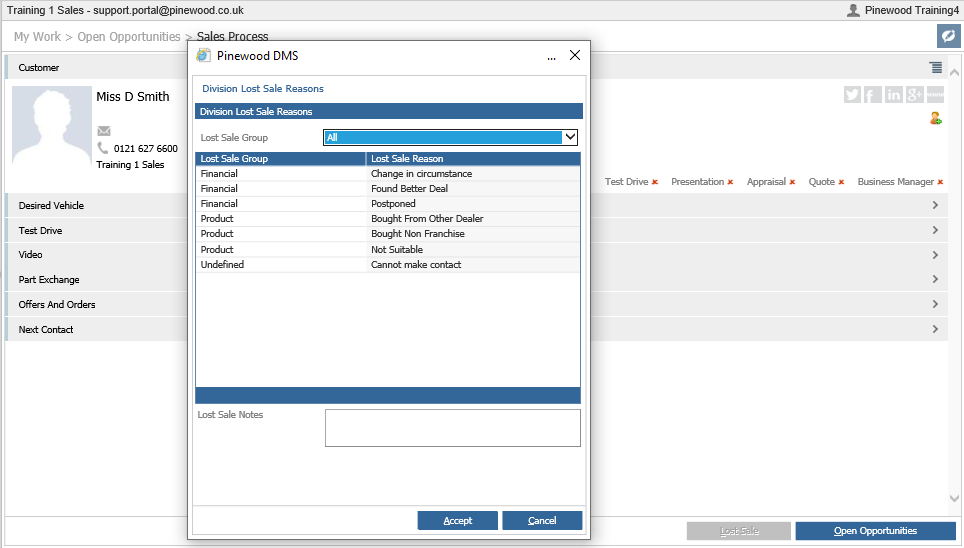Select the Found Better Deal reason
Viewport: 964px width, 548px height.
click(x=409, y=188)
